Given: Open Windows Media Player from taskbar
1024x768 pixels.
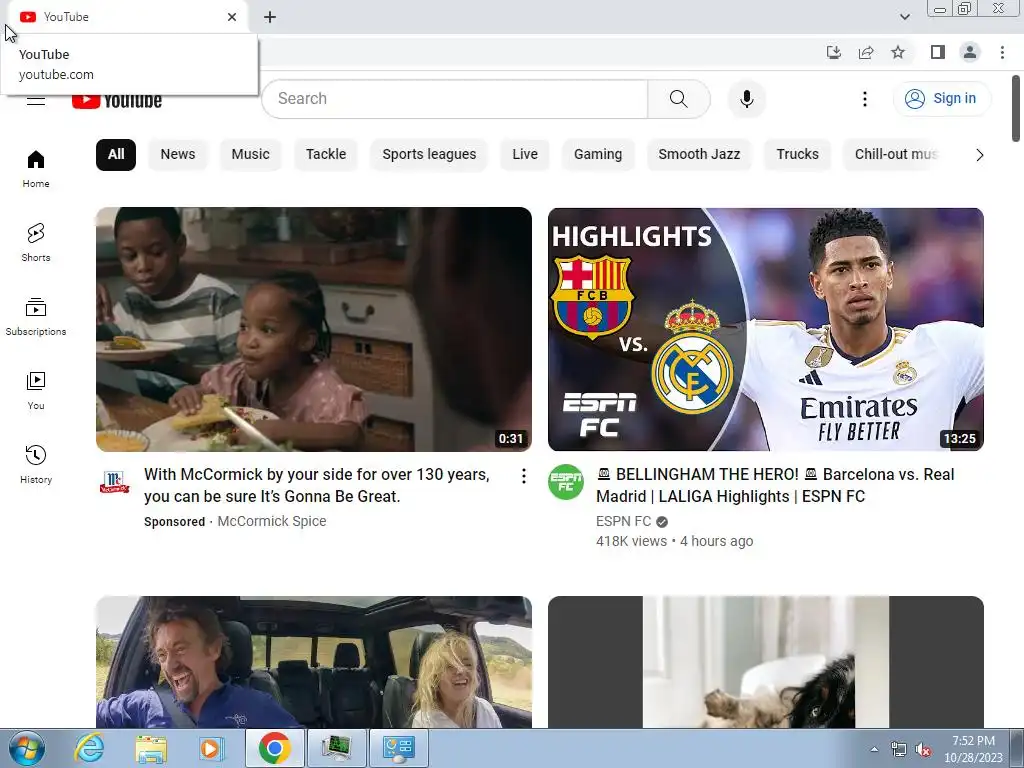Looking at the screenshot, I should tap(212, 748).
